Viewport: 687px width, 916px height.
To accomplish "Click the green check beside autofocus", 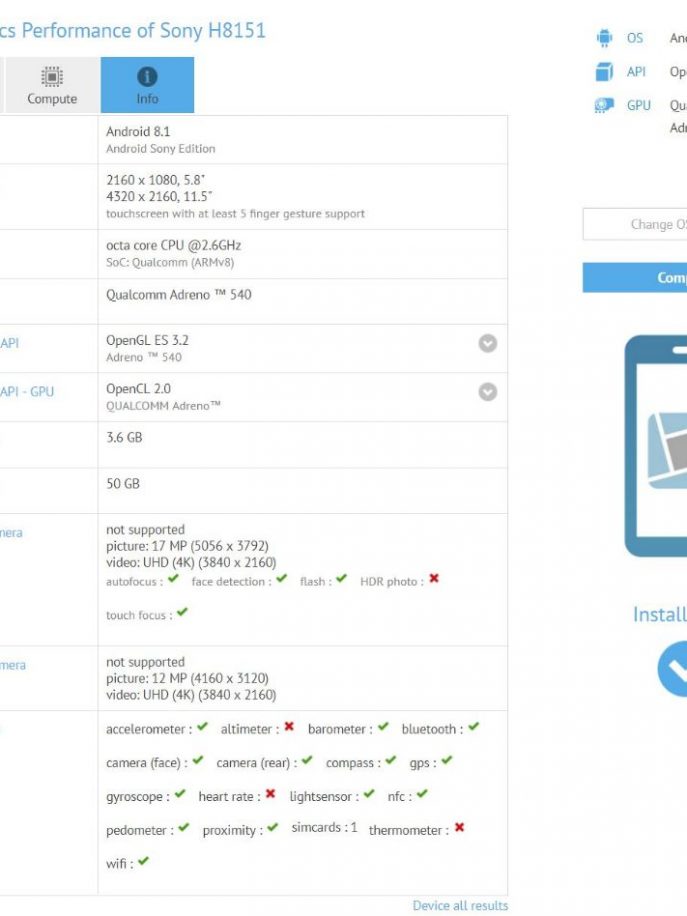I will (x=174, y=580).
